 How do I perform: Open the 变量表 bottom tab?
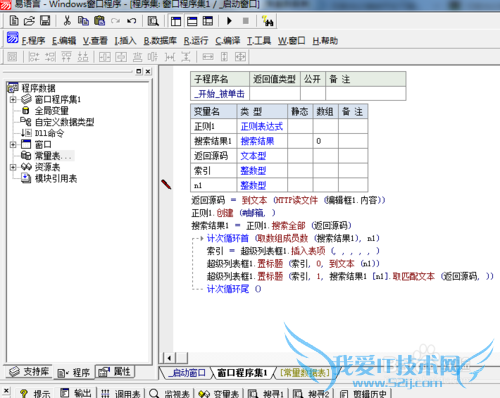pos(218,394)
